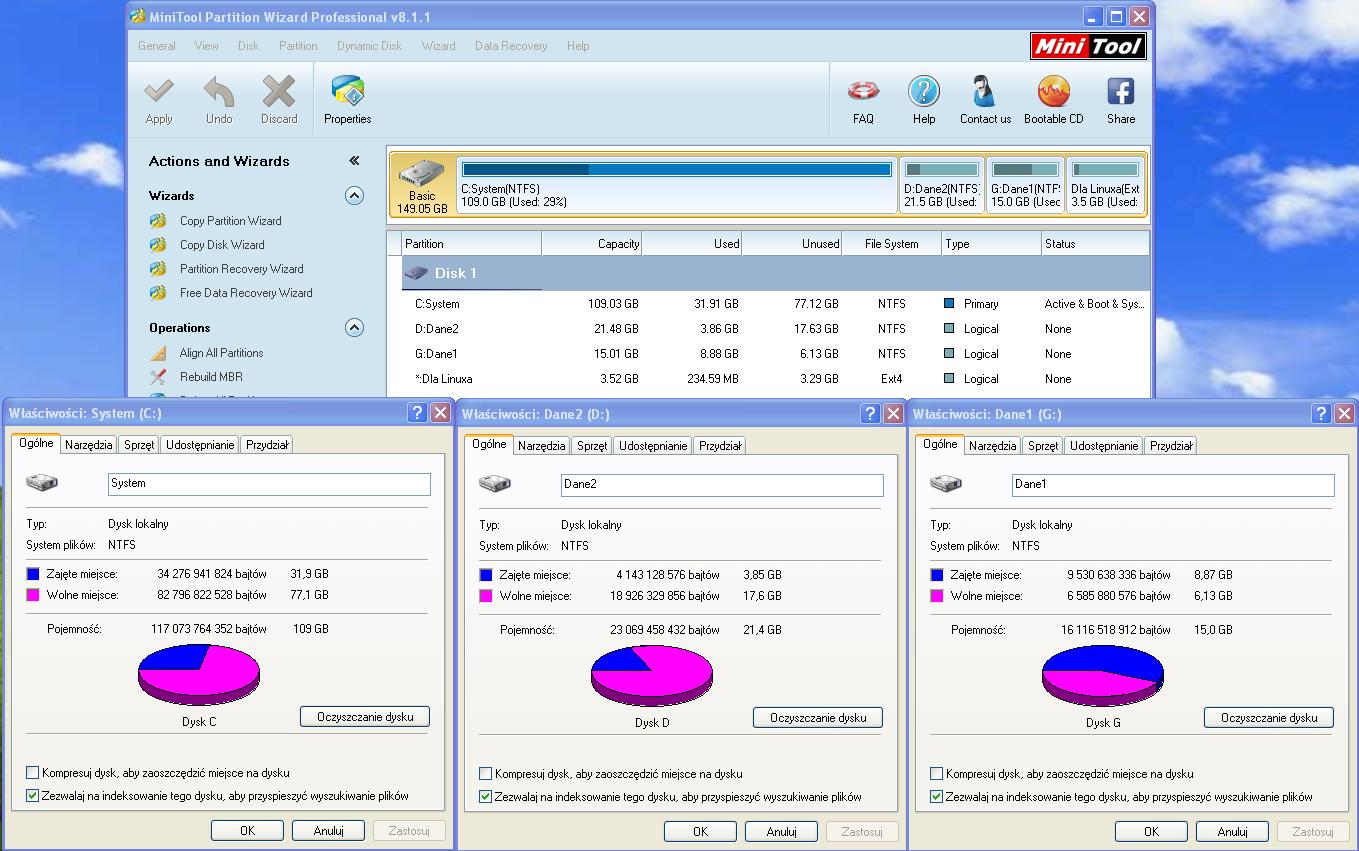Disable indexing checkbox for Dane2 (D:)
This screenshot has width=1359, height=851.
pyautogui.click(x=485, y=797)
